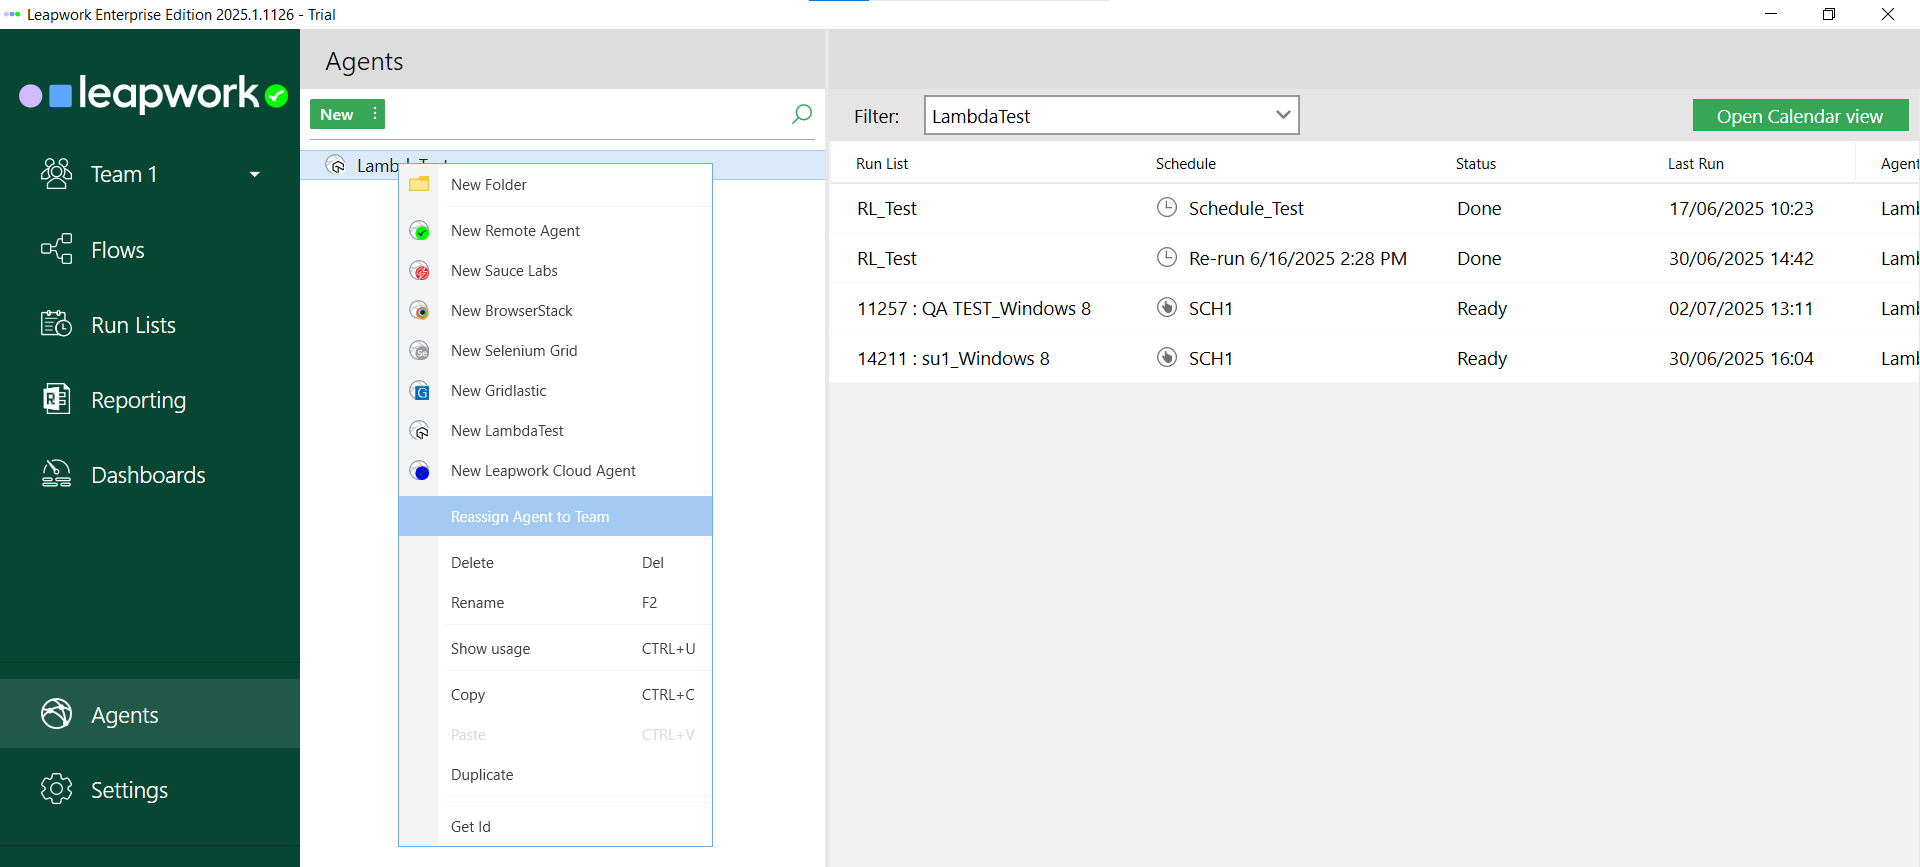This screenshot has height=867, width=1920.
Task: Click the Gridlastic agent icon
Action: [x=420, y=391]
